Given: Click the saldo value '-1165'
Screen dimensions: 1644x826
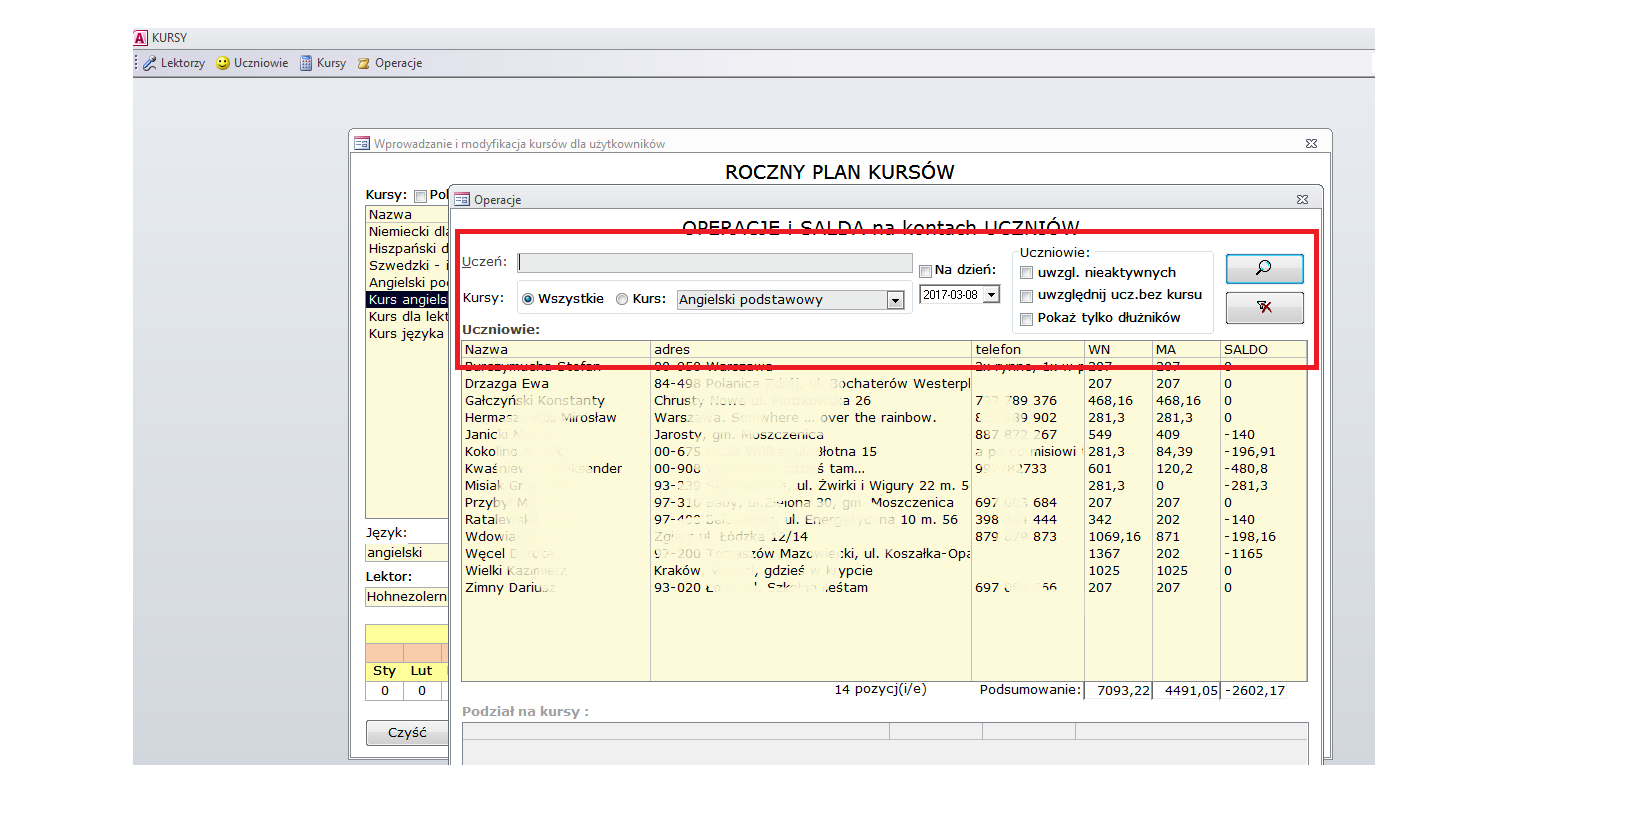Looking at the screenshot, I should pos(1244,554).
